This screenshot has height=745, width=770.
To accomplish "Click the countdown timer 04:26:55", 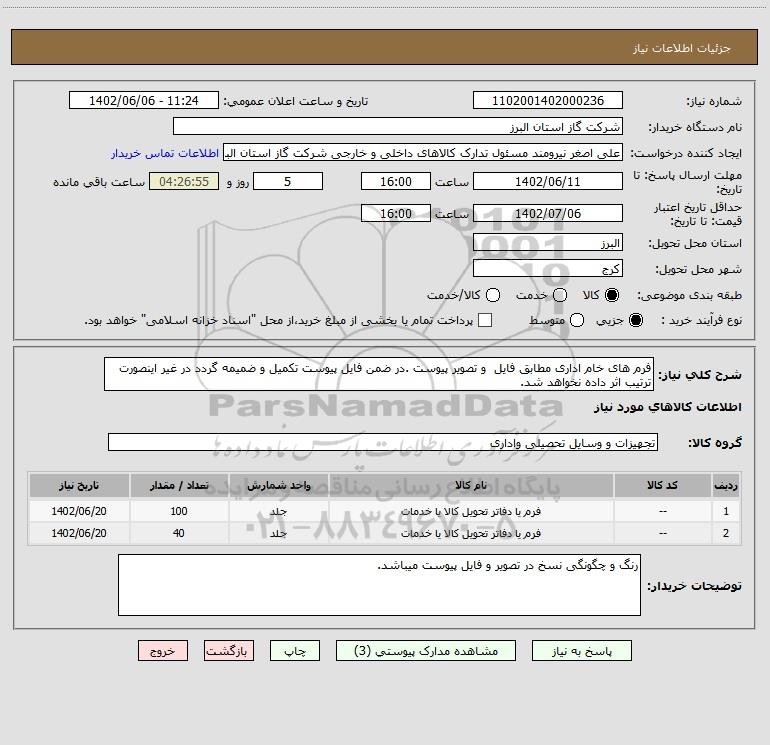I will click(184, 181).
